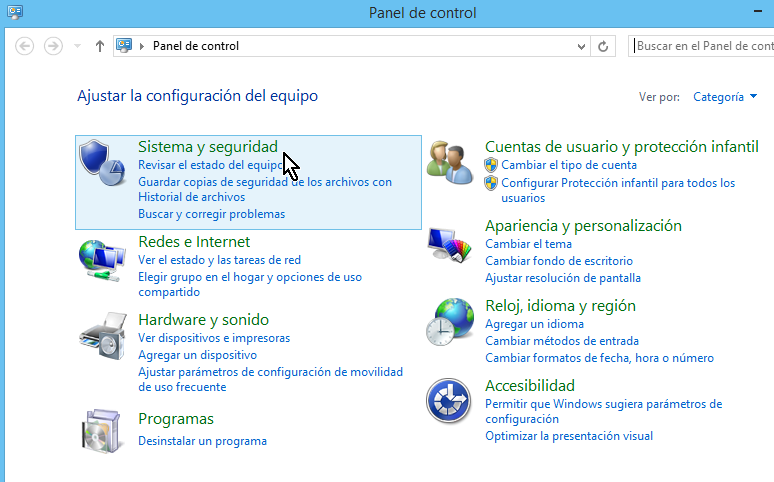
Task: Open Cambiar formatos de fecha, hora o número
Action: click(599, 358)
